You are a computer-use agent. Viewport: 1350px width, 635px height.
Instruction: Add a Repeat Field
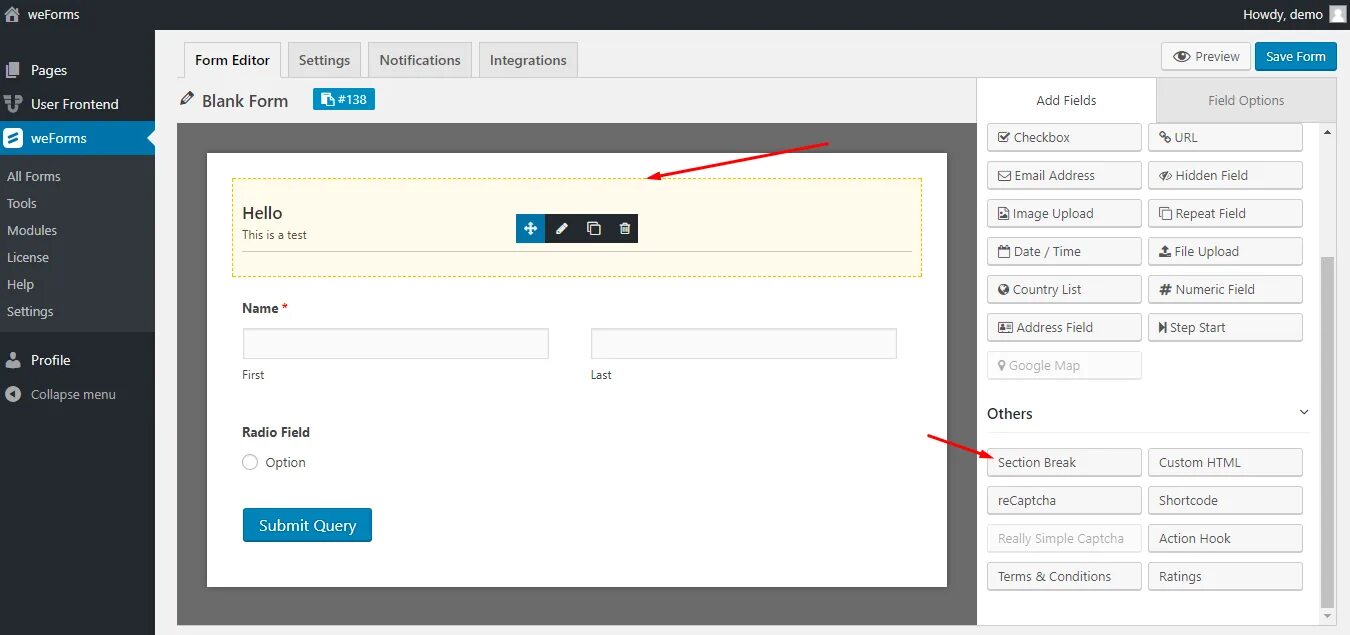pos(1225,213)
